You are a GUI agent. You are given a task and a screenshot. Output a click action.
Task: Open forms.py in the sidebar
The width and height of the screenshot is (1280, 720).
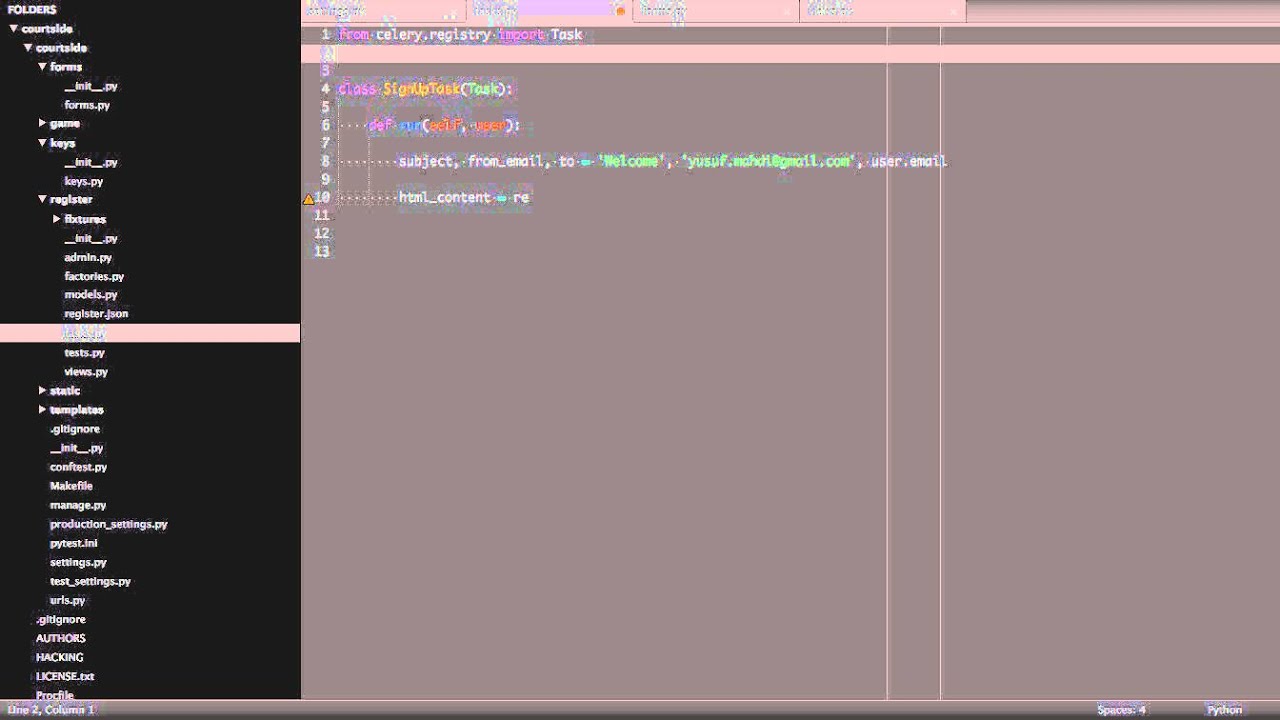click(x=87, y=105)
